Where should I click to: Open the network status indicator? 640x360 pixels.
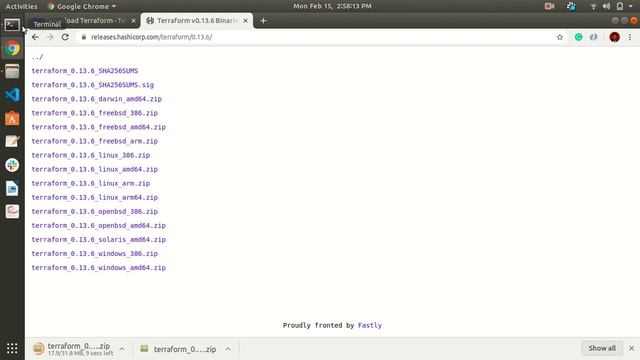click(x=593, y=6)
